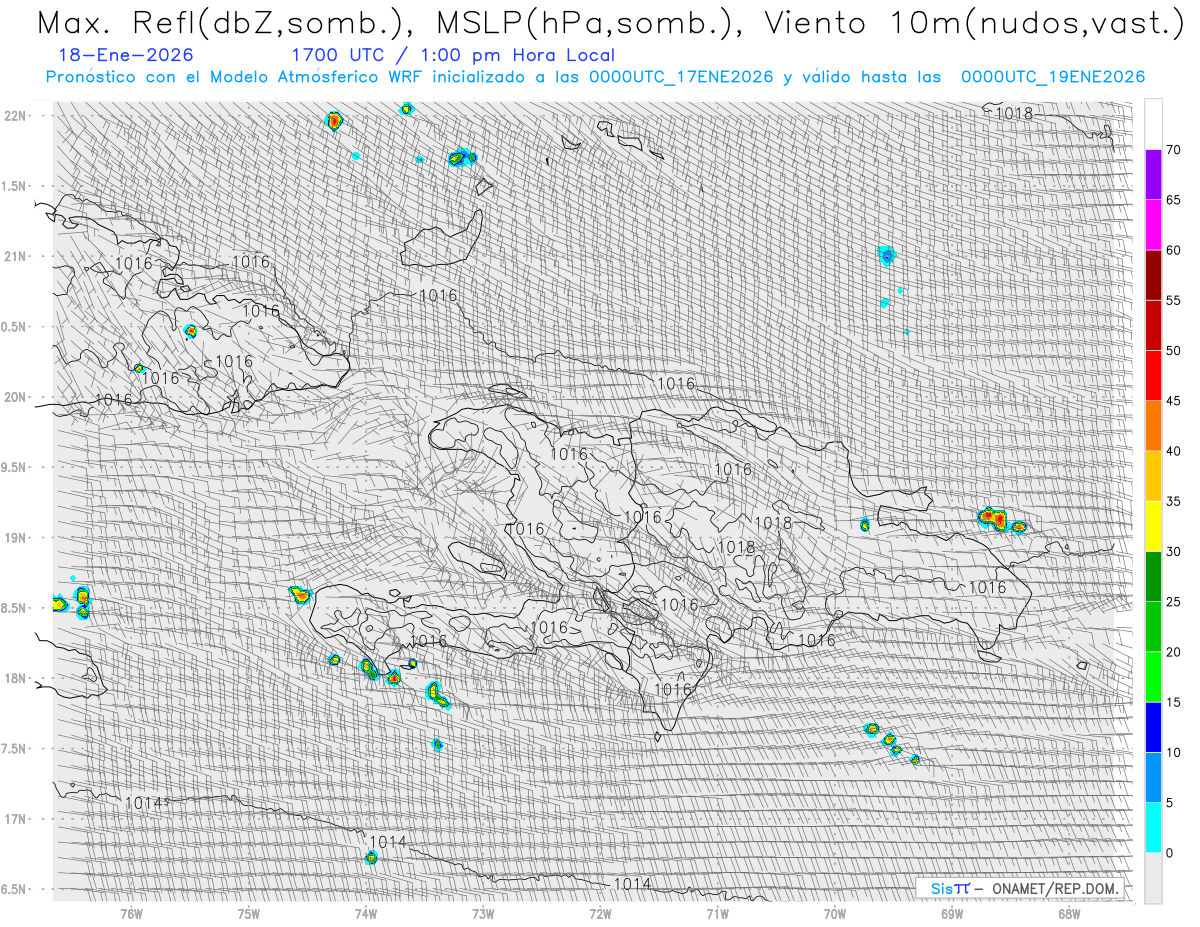
Task: Select the '55' colorbar tick label
Action: click(1173, 300)
